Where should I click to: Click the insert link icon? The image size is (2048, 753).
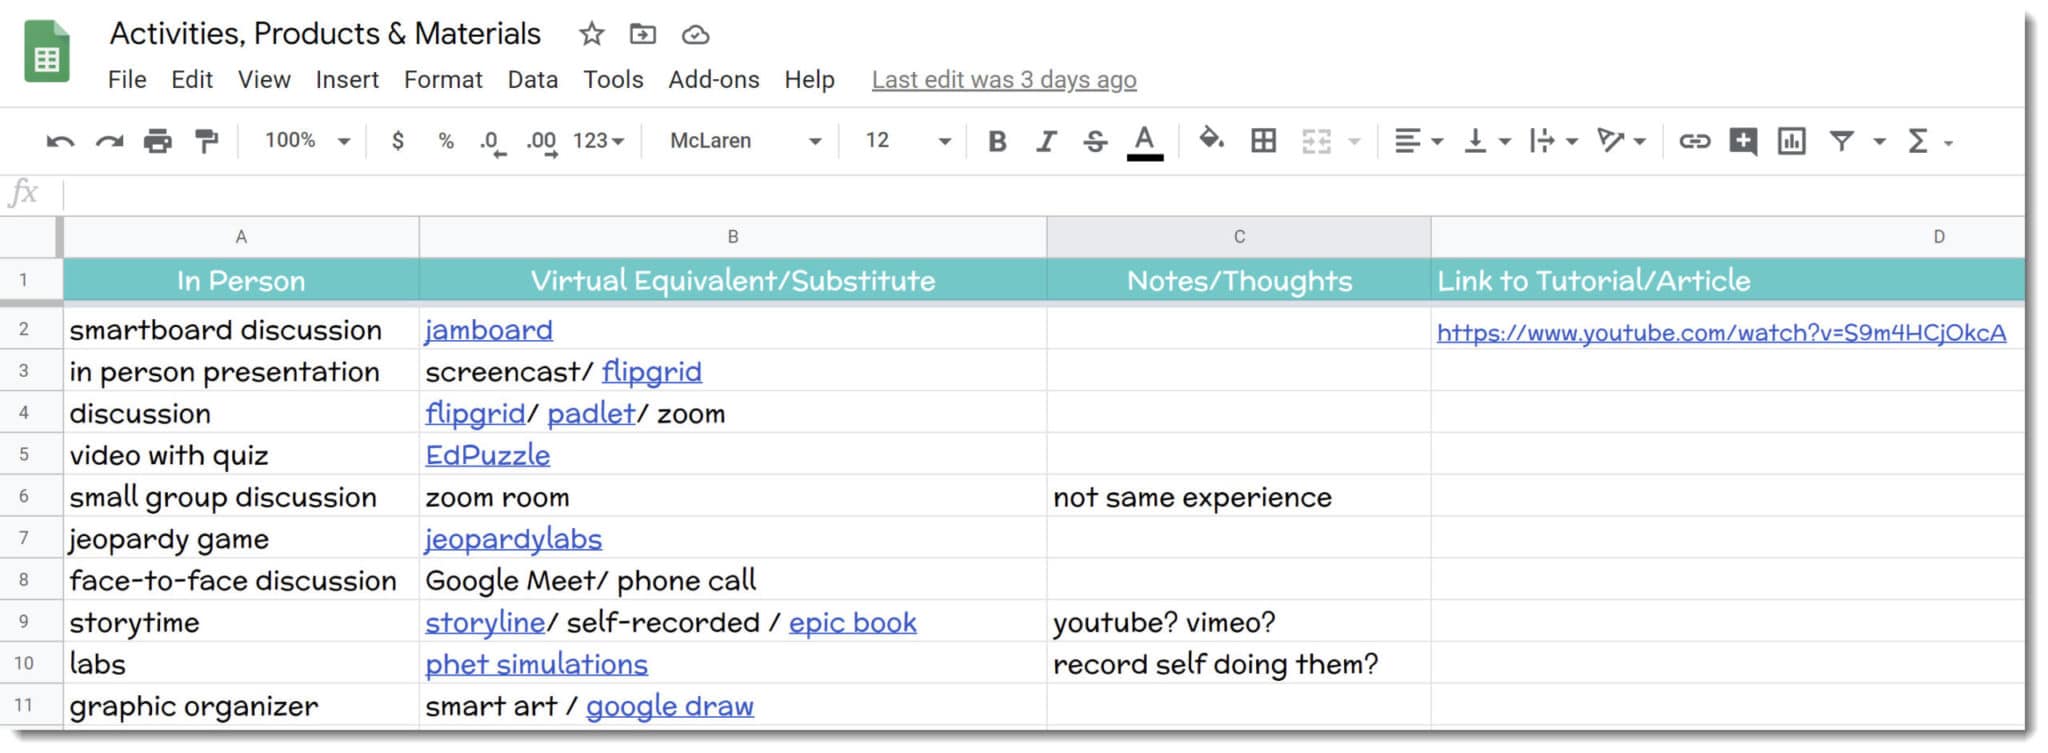click(1694, 141)
